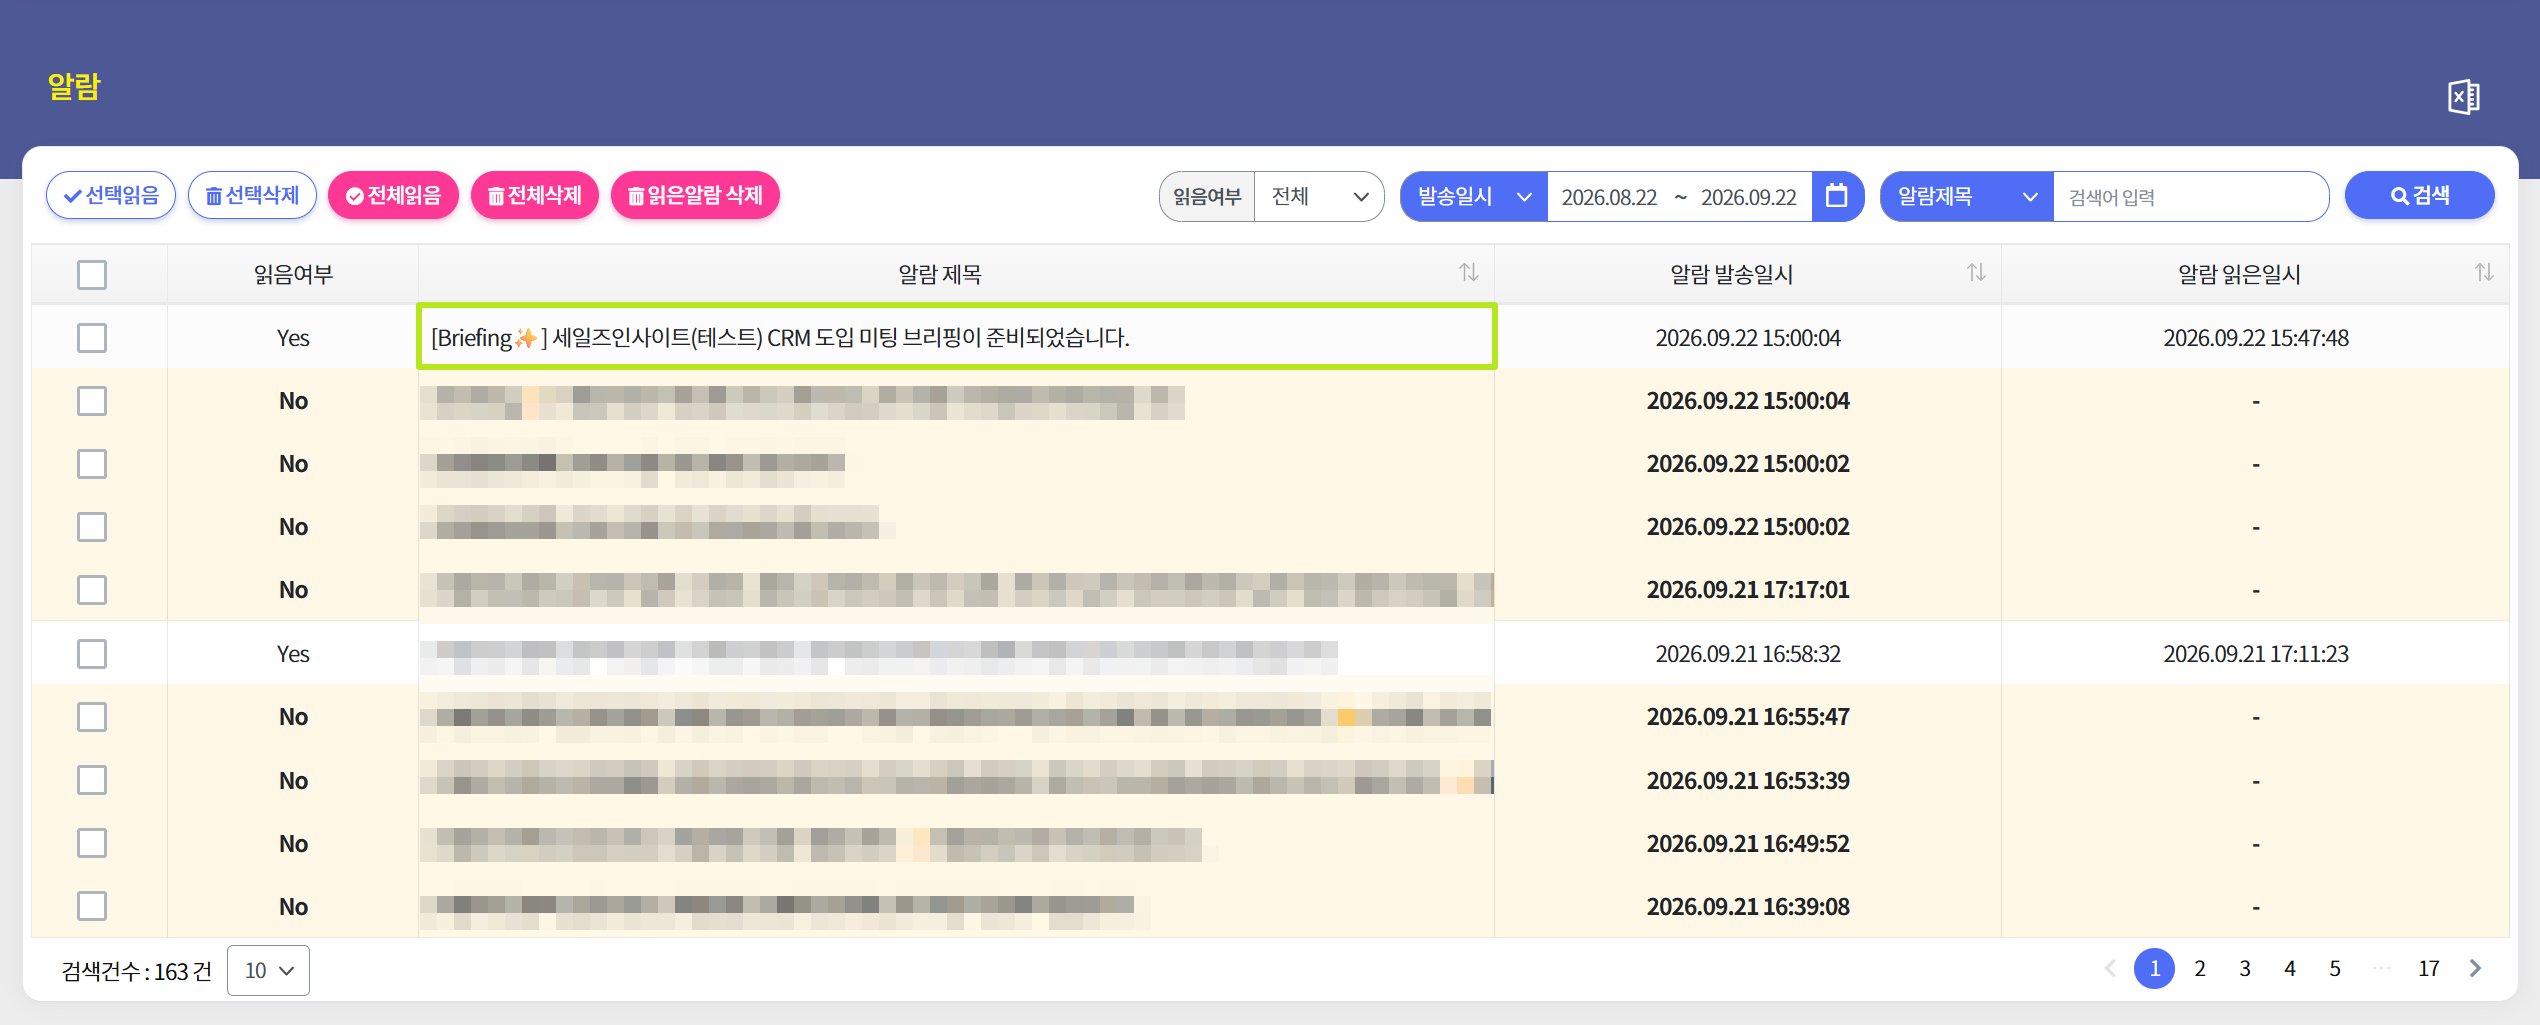The width and height of the screenshot is (2540, 1025).
Task: Sort by 알람 읽은일시 column arrows
Action: 2484,273
